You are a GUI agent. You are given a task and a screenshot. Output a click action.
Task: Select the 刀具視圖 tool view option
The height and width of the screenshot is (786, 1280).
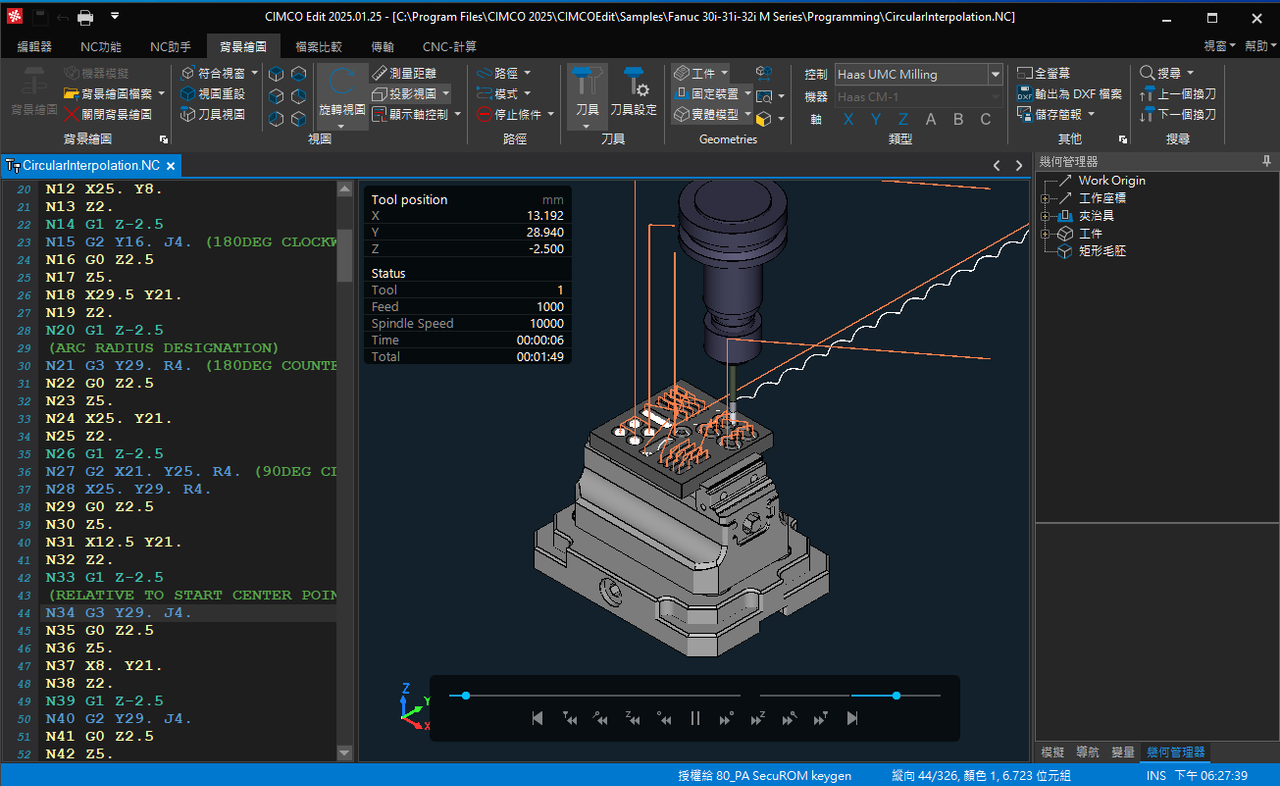click(x=212, y=114)
